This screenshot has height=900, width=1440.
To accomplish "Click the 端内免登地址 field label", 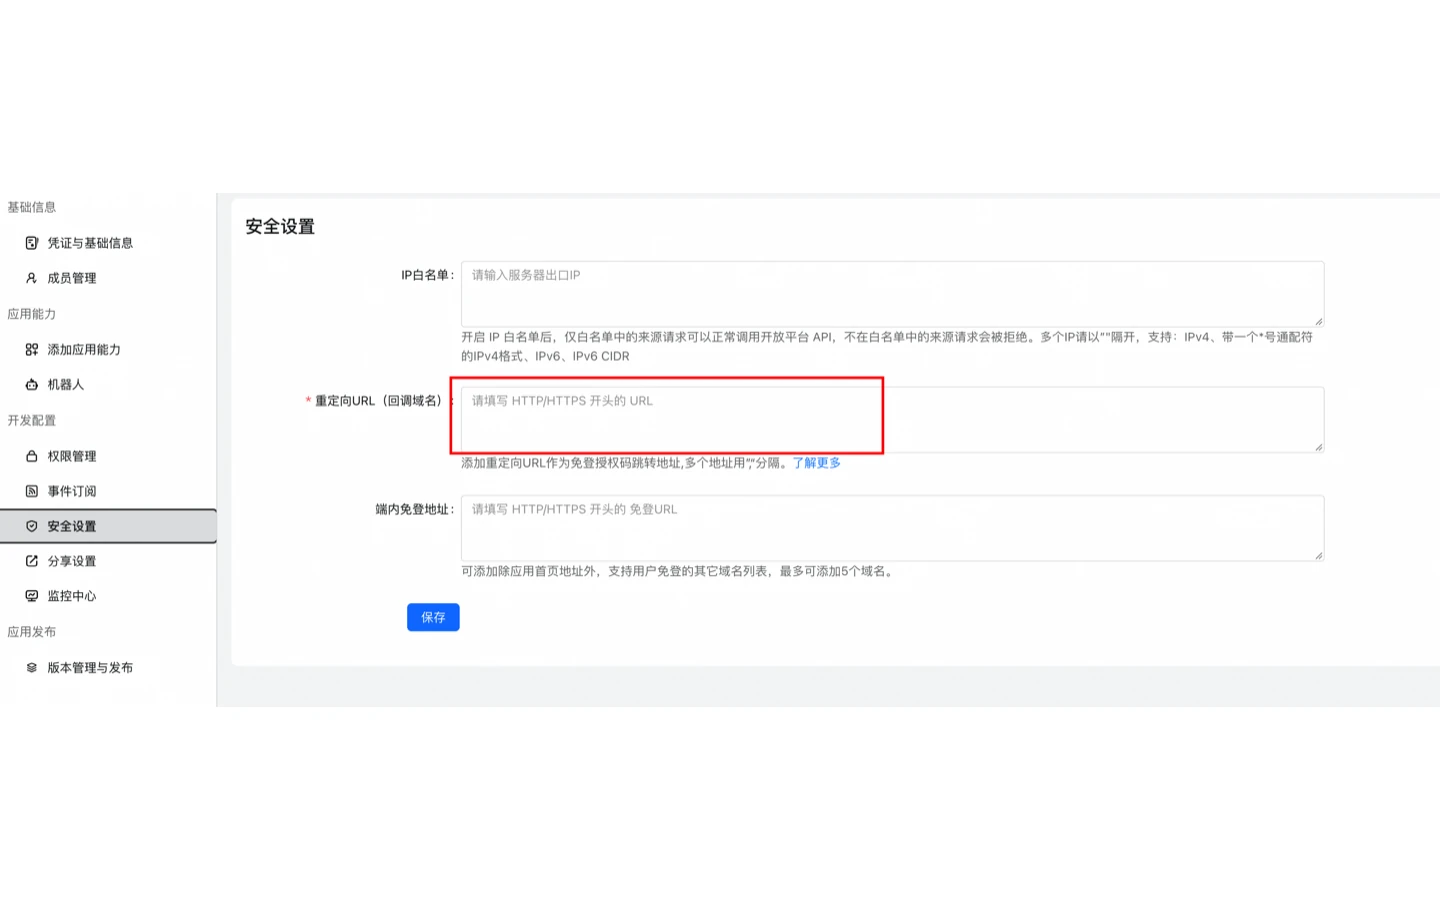I will [415, 509].
